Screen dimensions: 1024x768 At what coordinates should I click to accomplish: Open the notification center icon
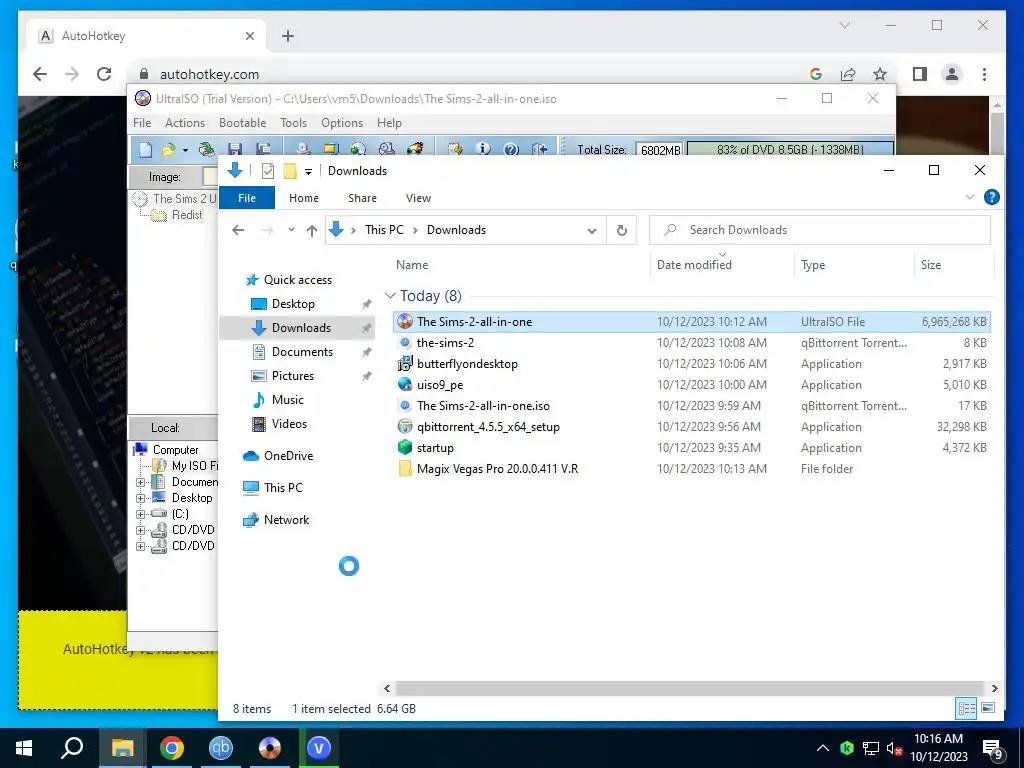coord(993,748)
